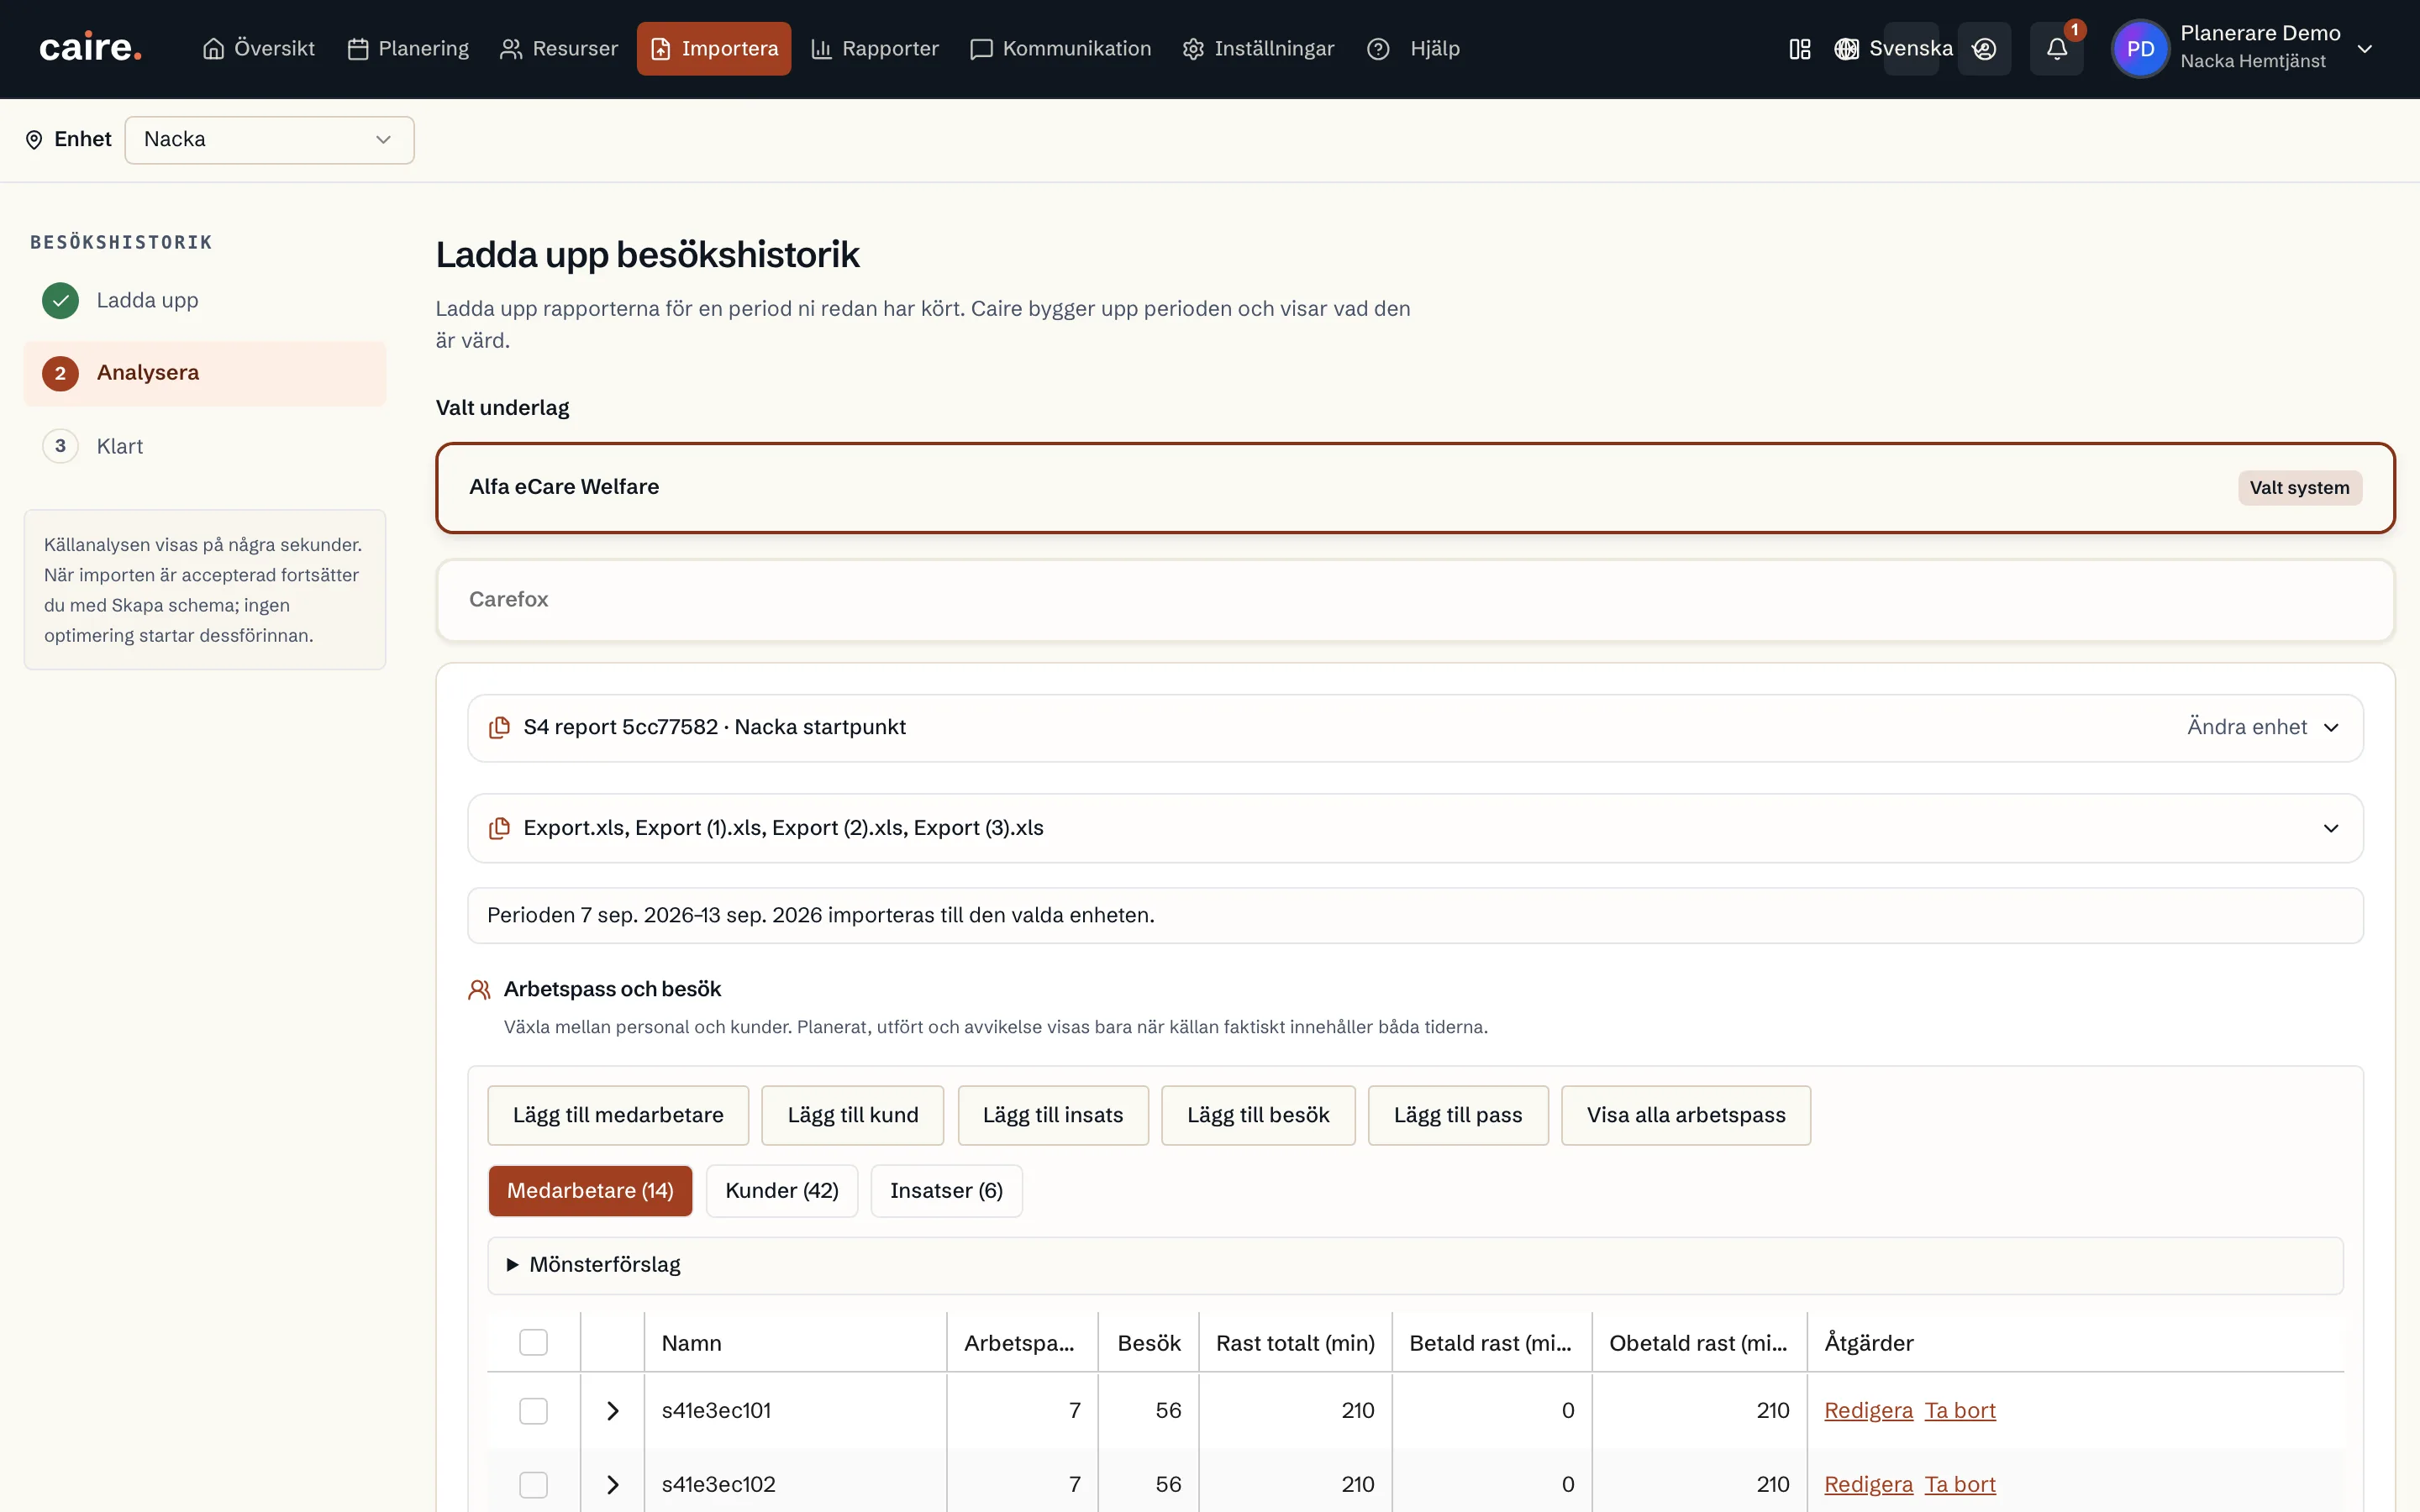Open the Importera menu item
Image resolution: width=2420 pixels, height=1512 pixels.
point(714,49)
